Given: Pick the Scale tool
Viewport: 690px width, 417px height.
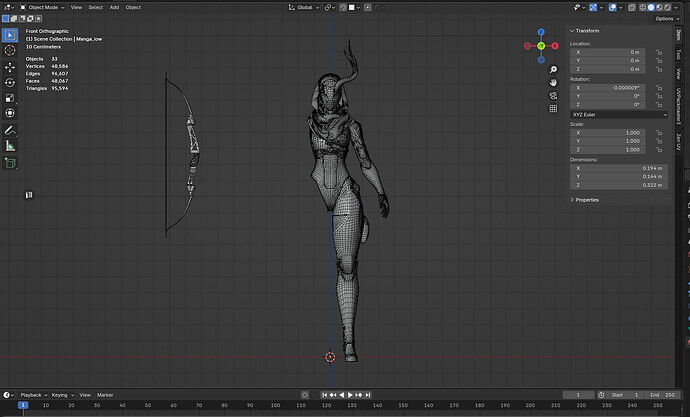Looking at the screenshot, I should [10, 97].
